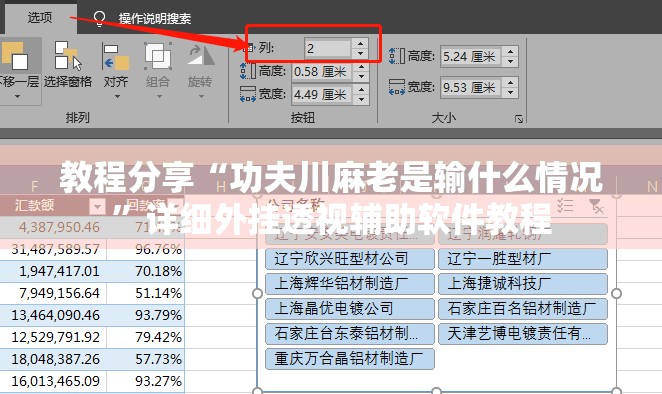Select slicer item 石家庄台东泰铝材制...
The height and width of the screenshot is (394, 662).
[x=350, y=334]
